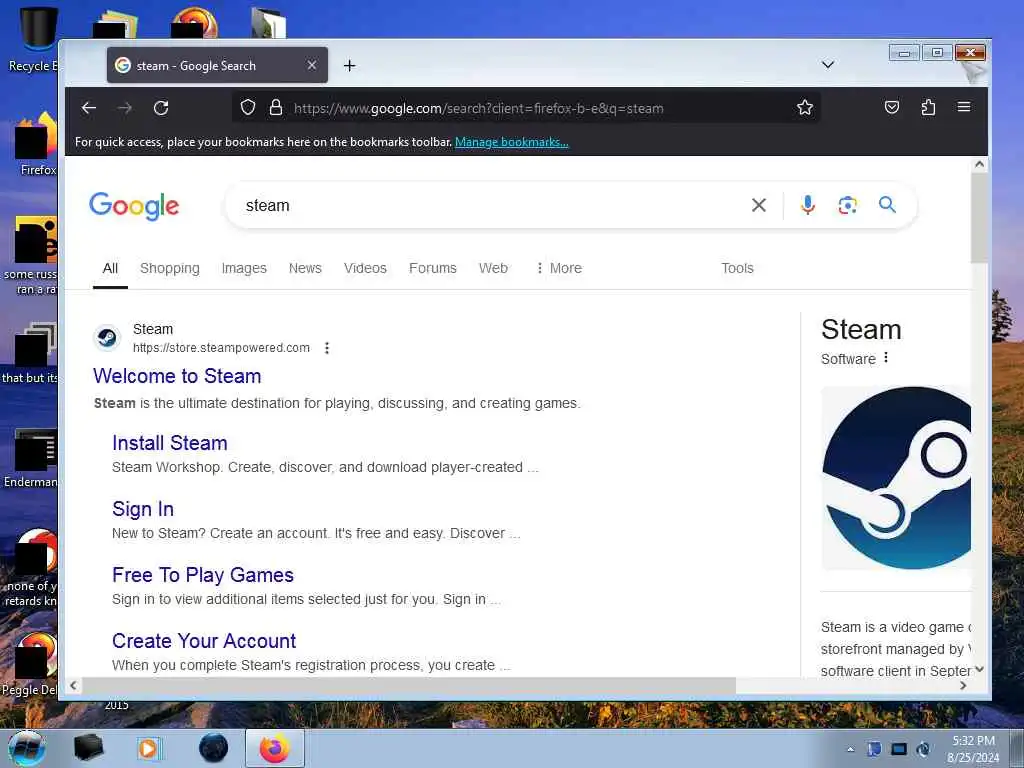Open the 'Create Your Account' sitelink

(x=204, y=641)
